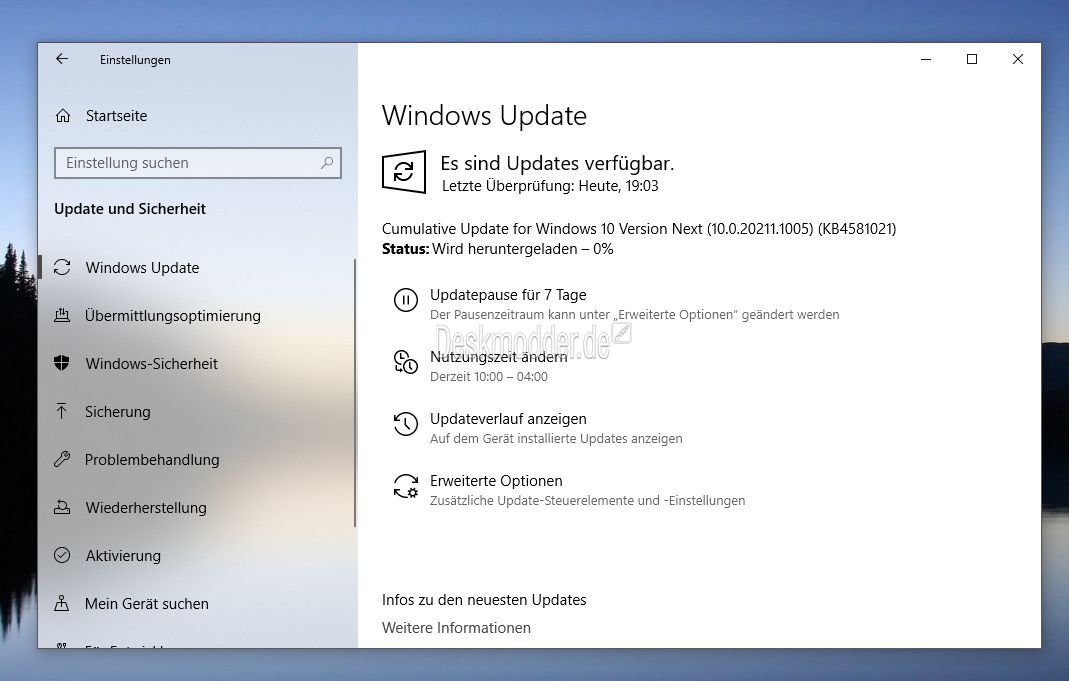Click the search magnifier icon

(x=327, y=163)
